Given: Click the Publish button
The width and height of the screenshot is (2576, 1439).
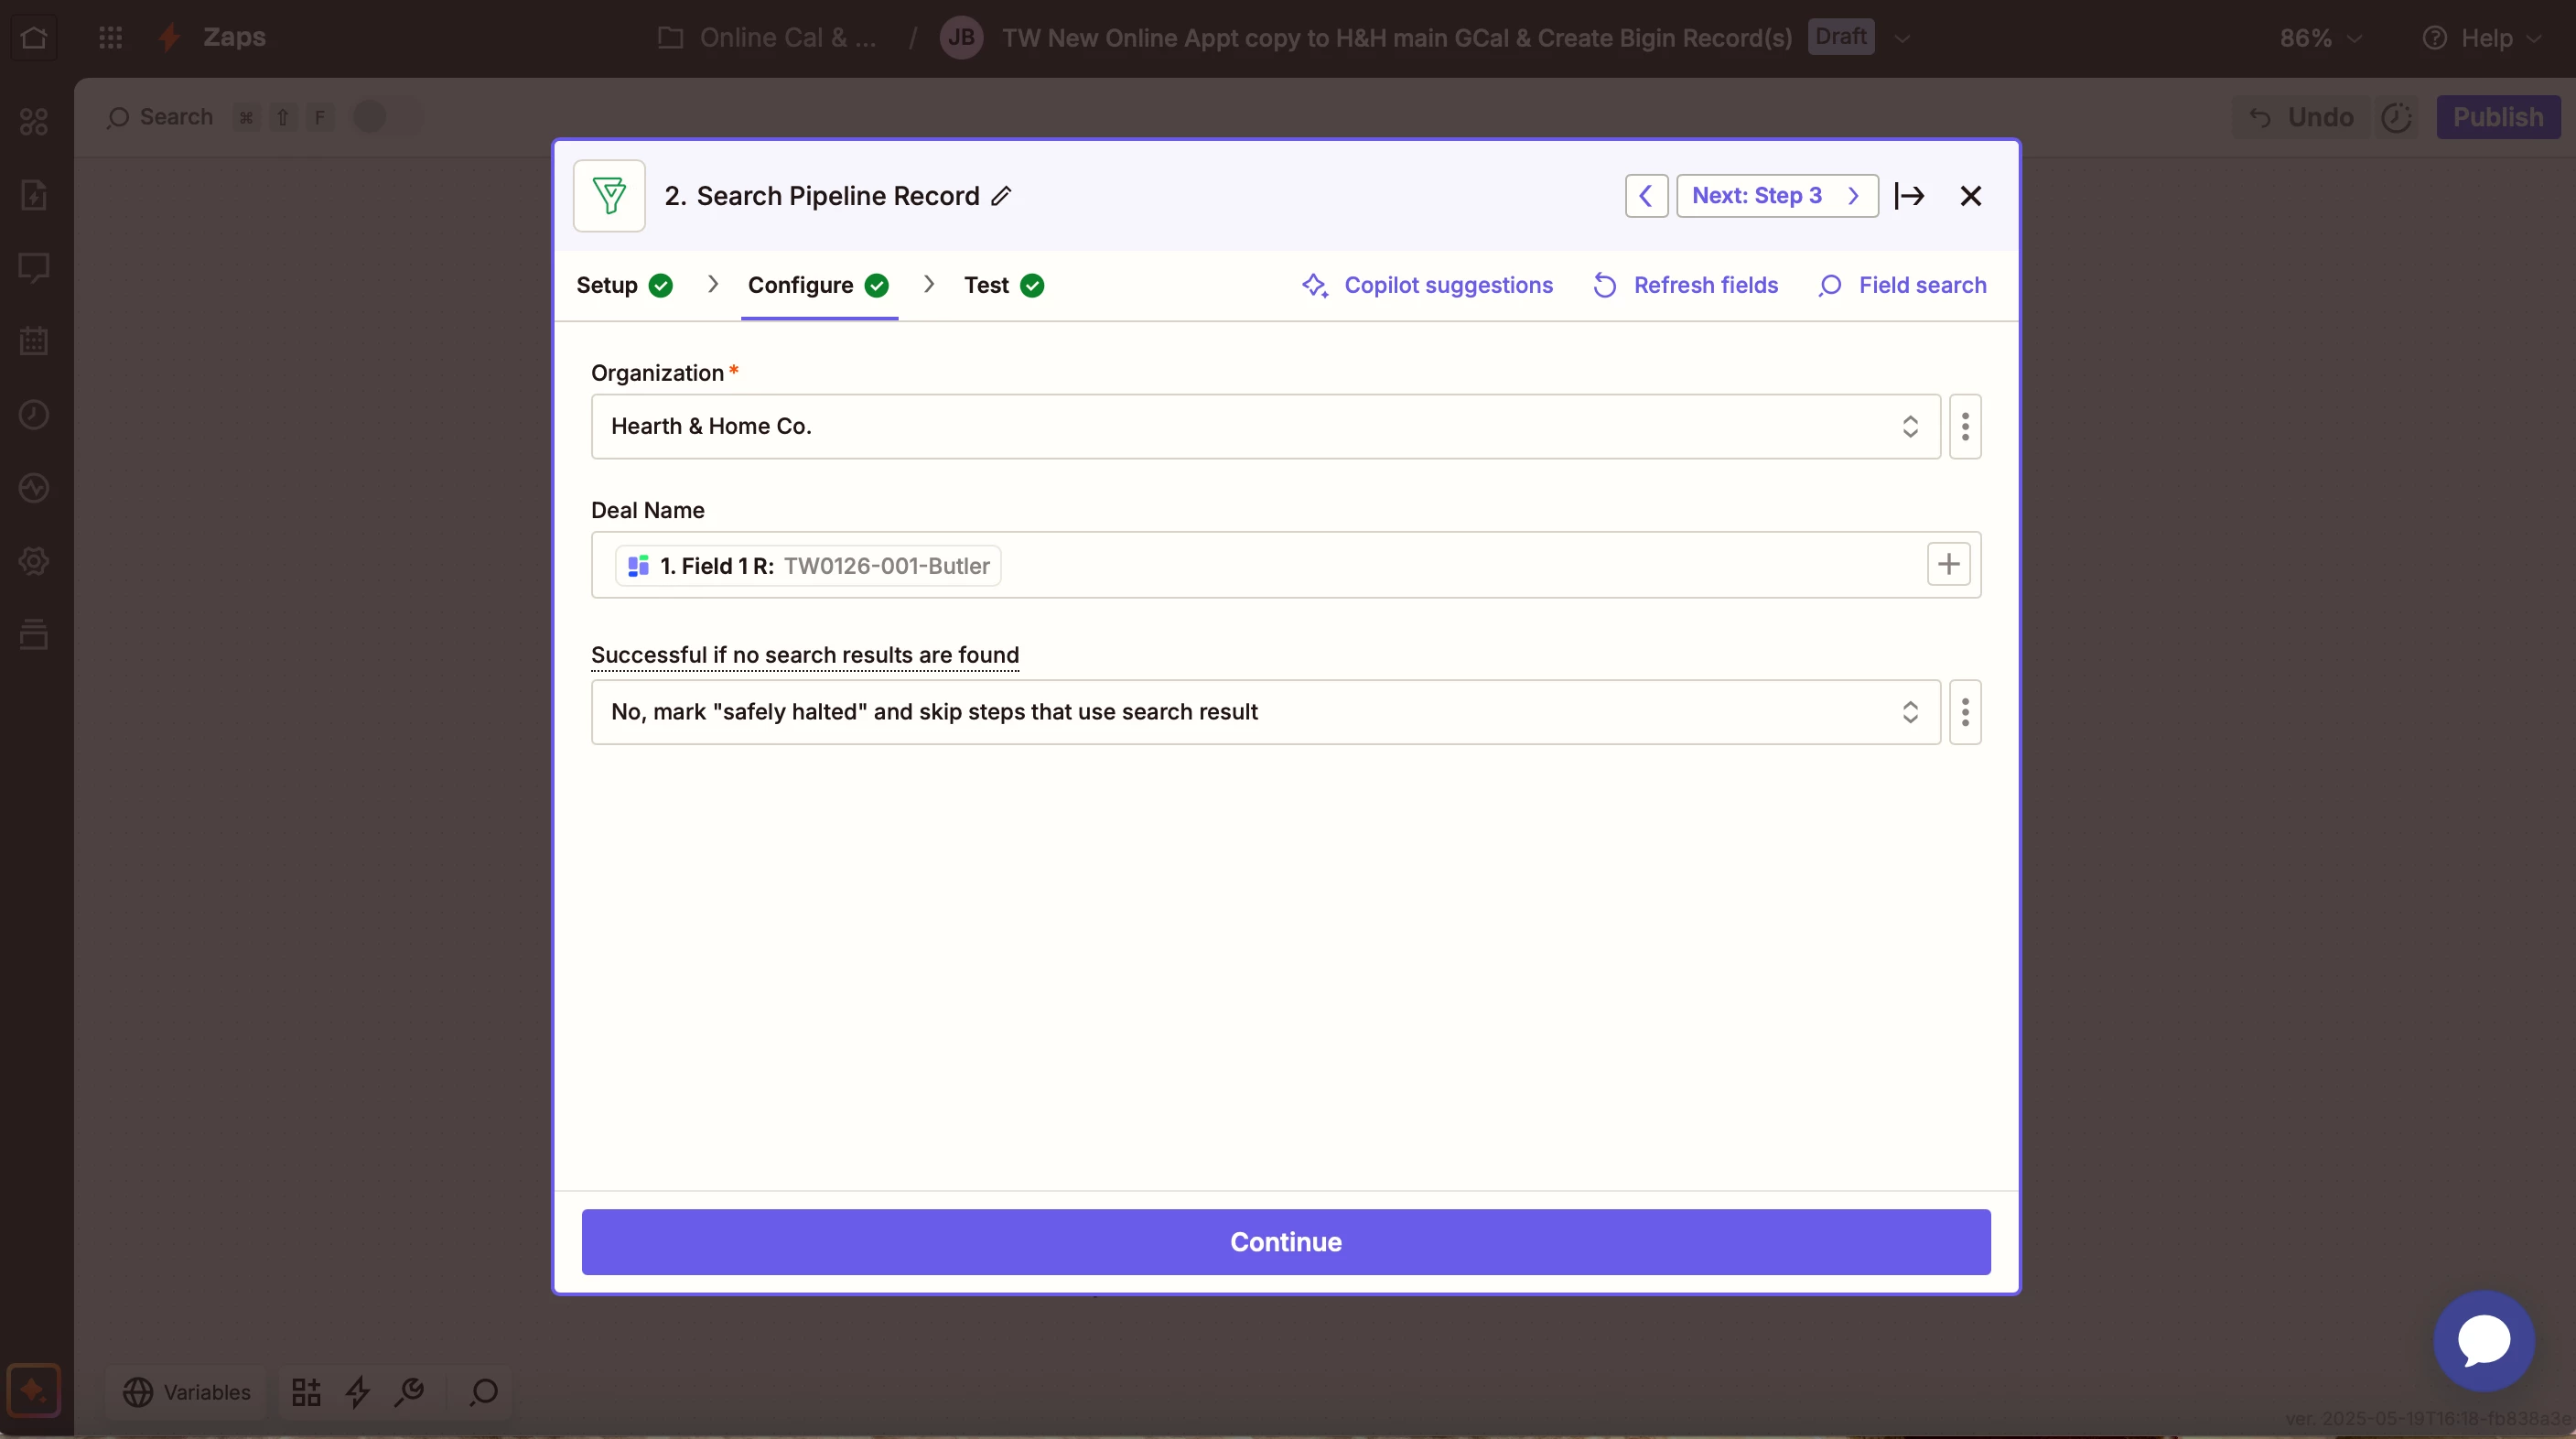Looking at the screenshot, I should (2498, 117).
